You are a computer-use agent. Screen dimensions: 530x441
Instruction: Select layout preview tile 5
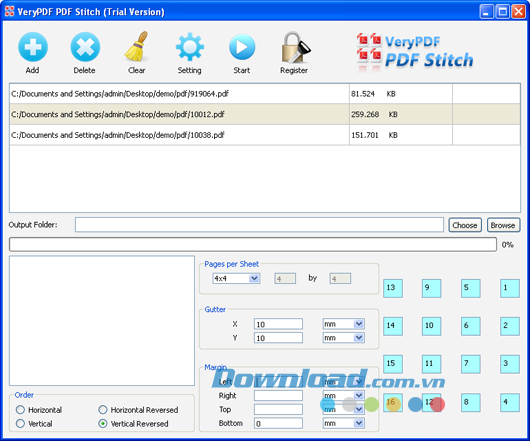(471, 288)
